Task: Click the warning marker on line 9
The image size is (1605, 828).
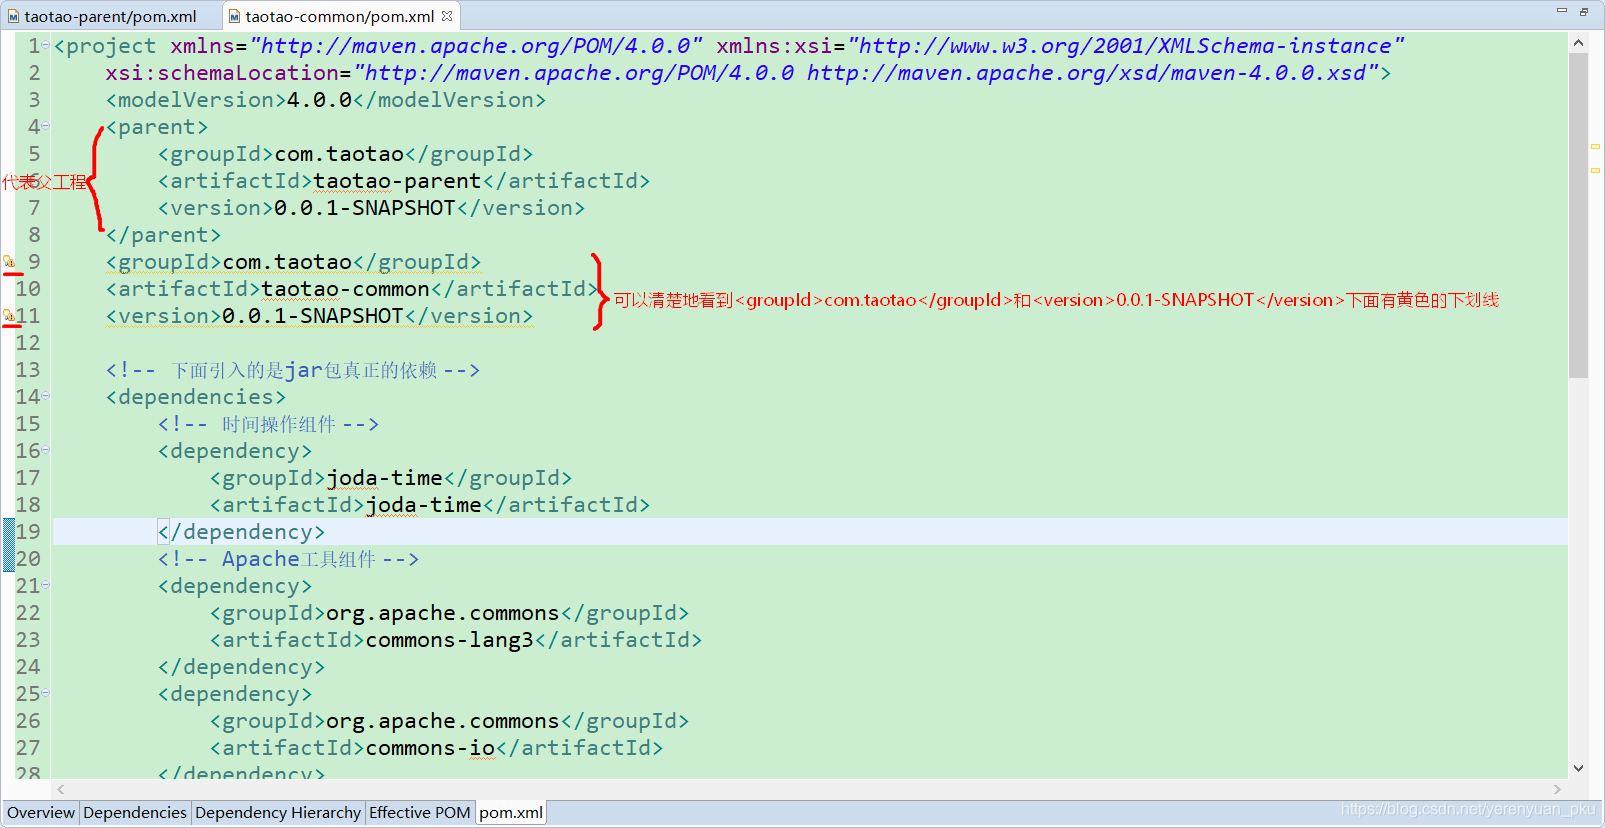Action: coord(9,262)
